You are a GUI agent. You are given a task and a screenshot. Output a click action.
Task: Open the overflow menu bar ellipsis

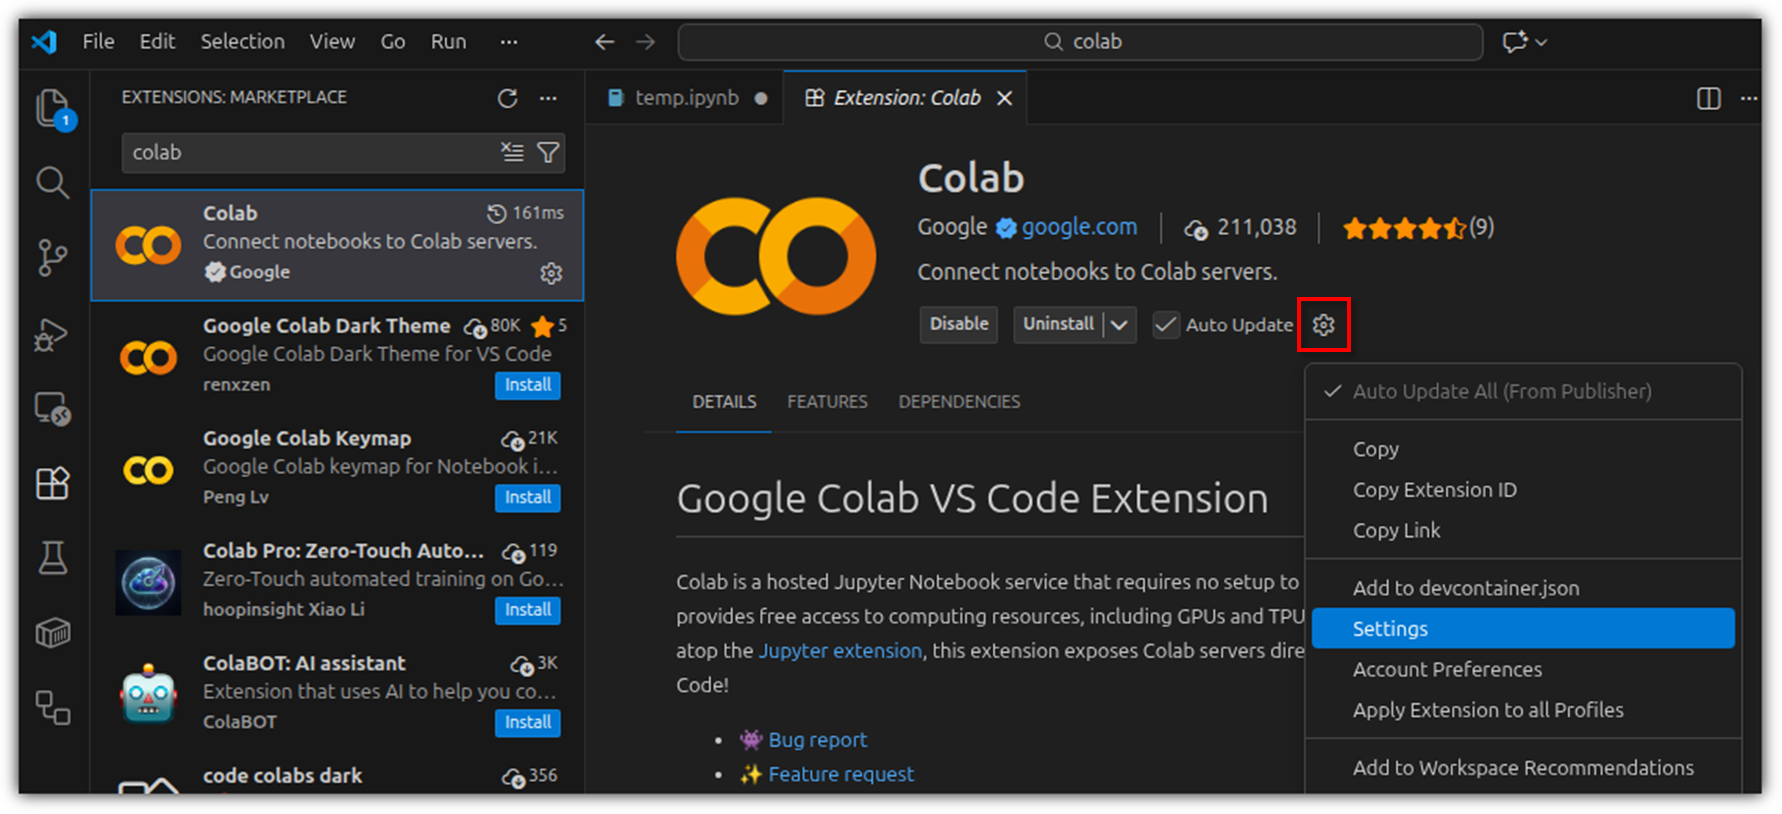point(509,42)
